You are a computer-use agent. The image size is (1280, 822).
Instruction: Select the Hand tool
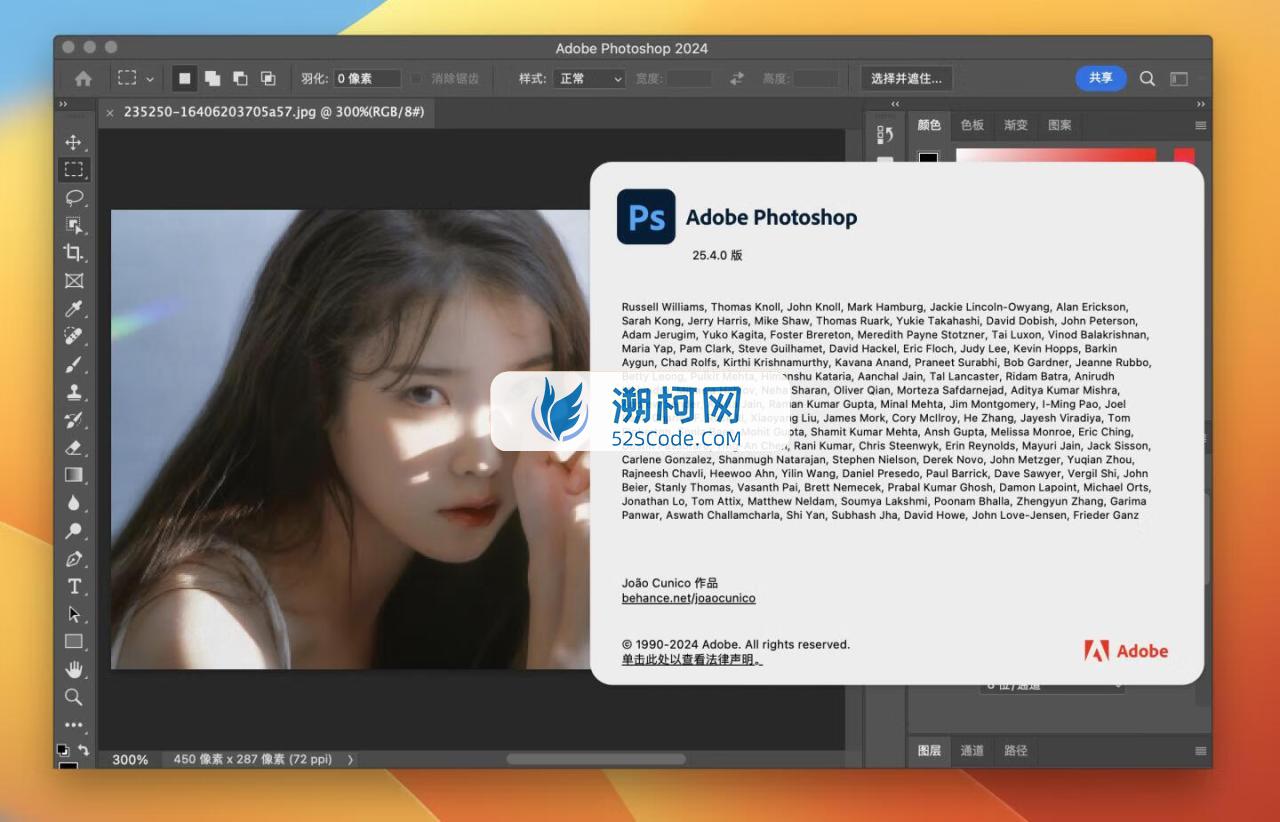(x=74, y=669)
